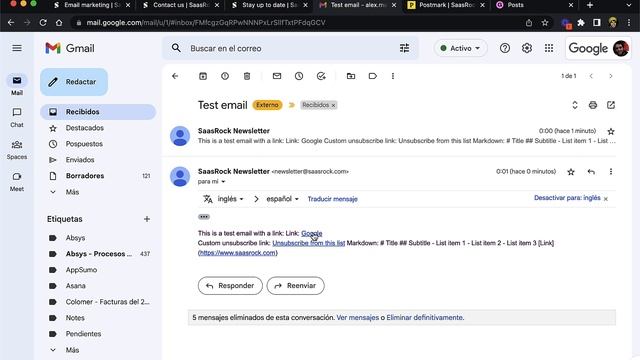This screenshot has width=640, height=360.
Task: Open the Chat section
Action: click(x=17, y=118)
